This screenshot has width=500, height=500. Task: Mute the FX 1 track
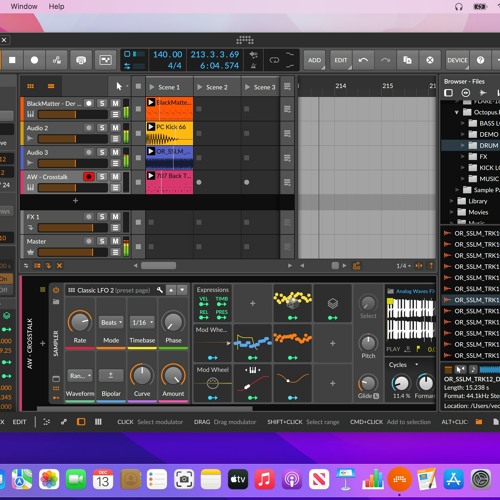tap(115, 217)
